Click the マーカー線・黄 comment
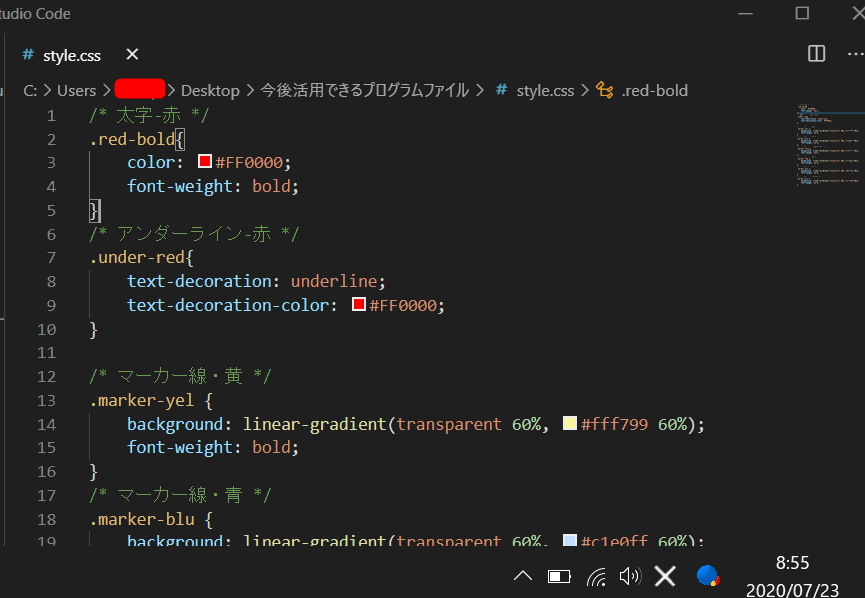Image resolution: width=865 pixels, height=598 pixels. point(180,376)
